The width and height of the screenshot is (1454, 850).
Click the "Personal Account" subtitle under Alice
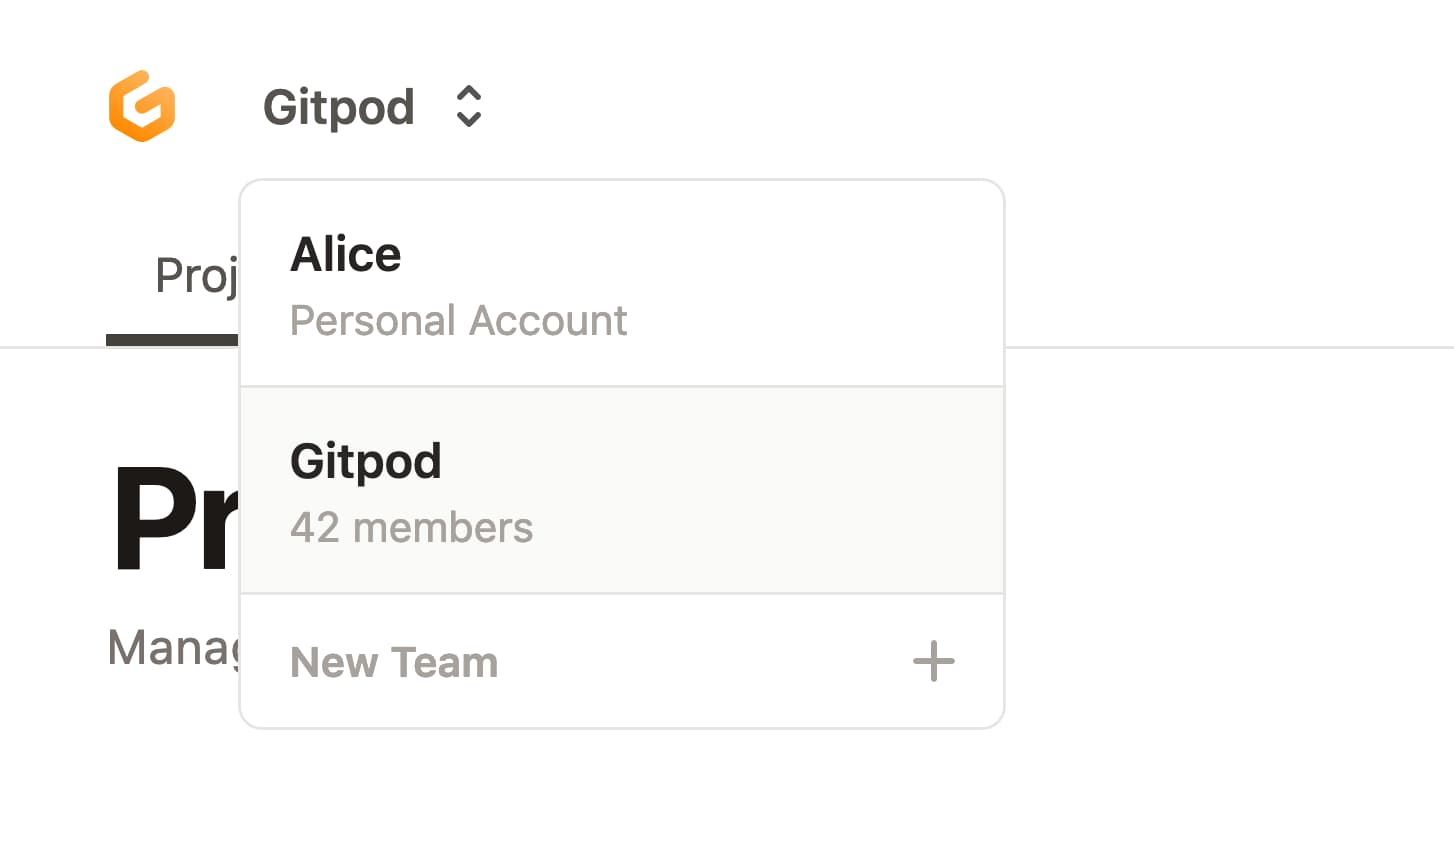pos(458,321)
